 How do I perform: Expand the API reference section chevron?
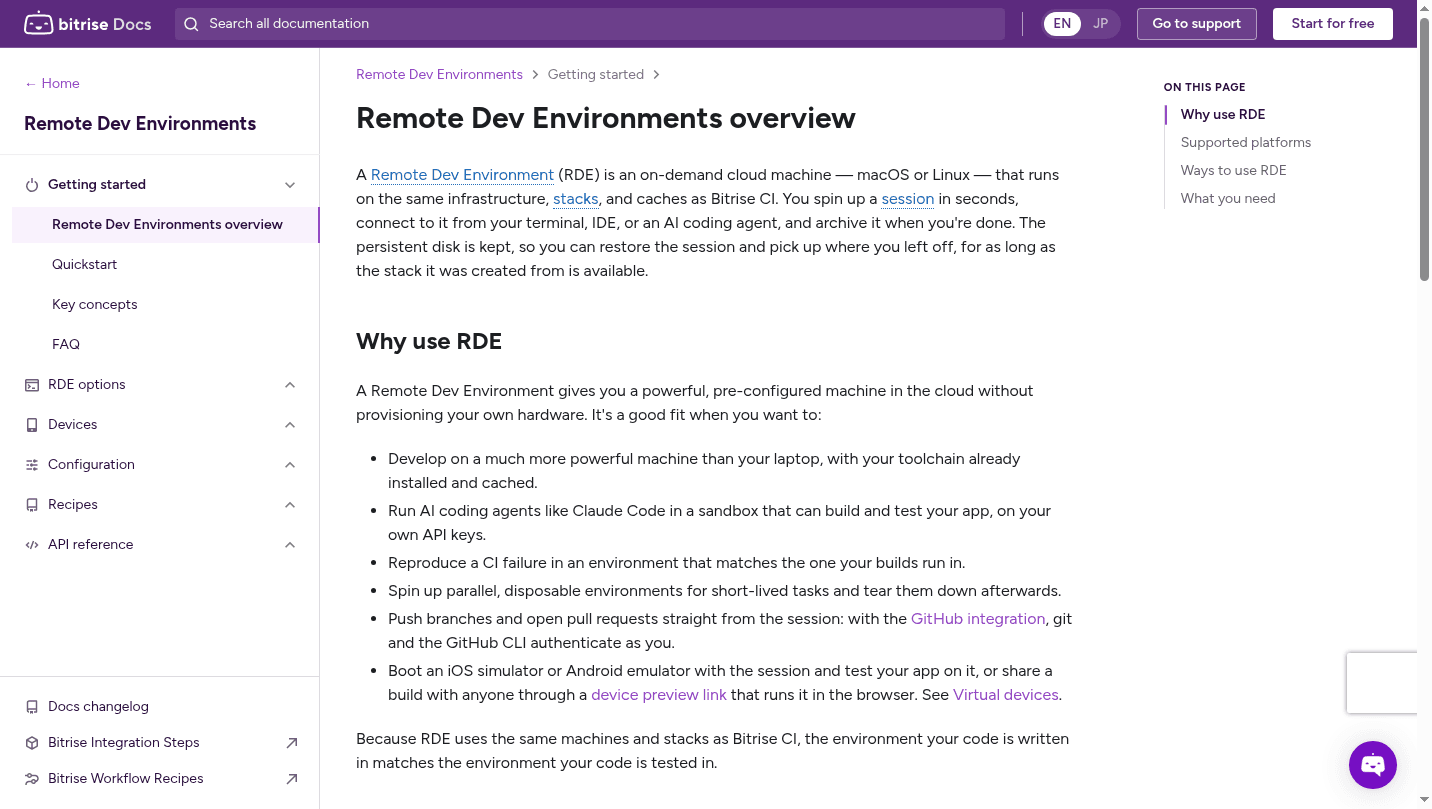[290, 545]
